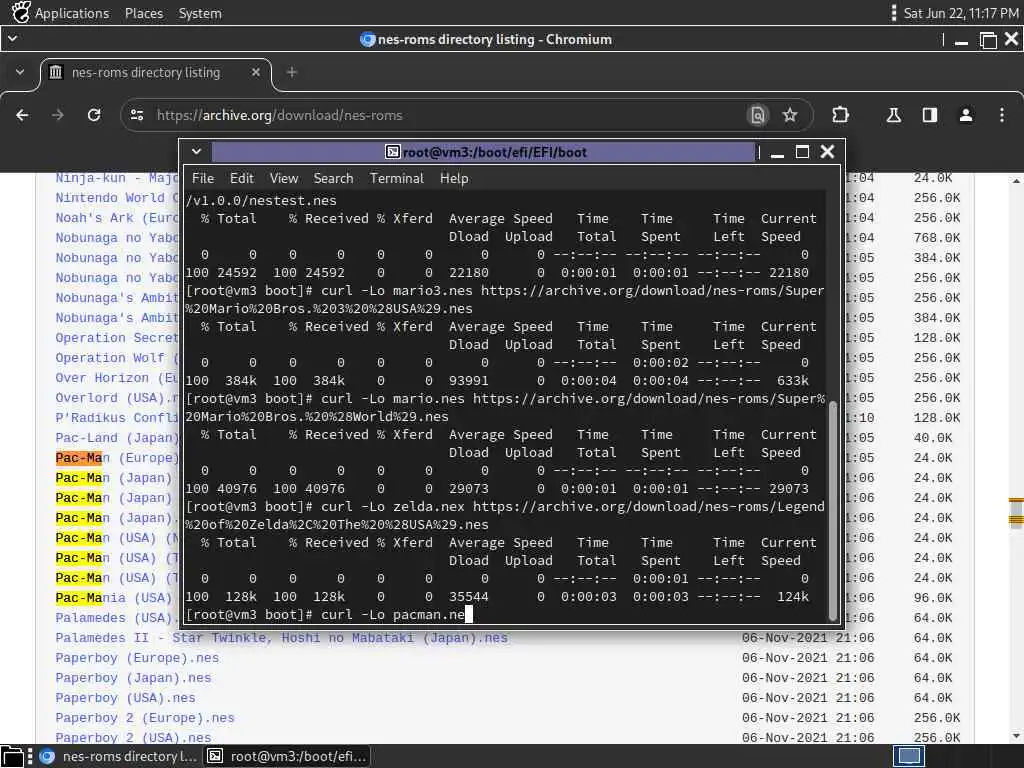This screenshot has height=768, width=1024.
Task: Open the terminal Search menu
Action: pos(333,178)
